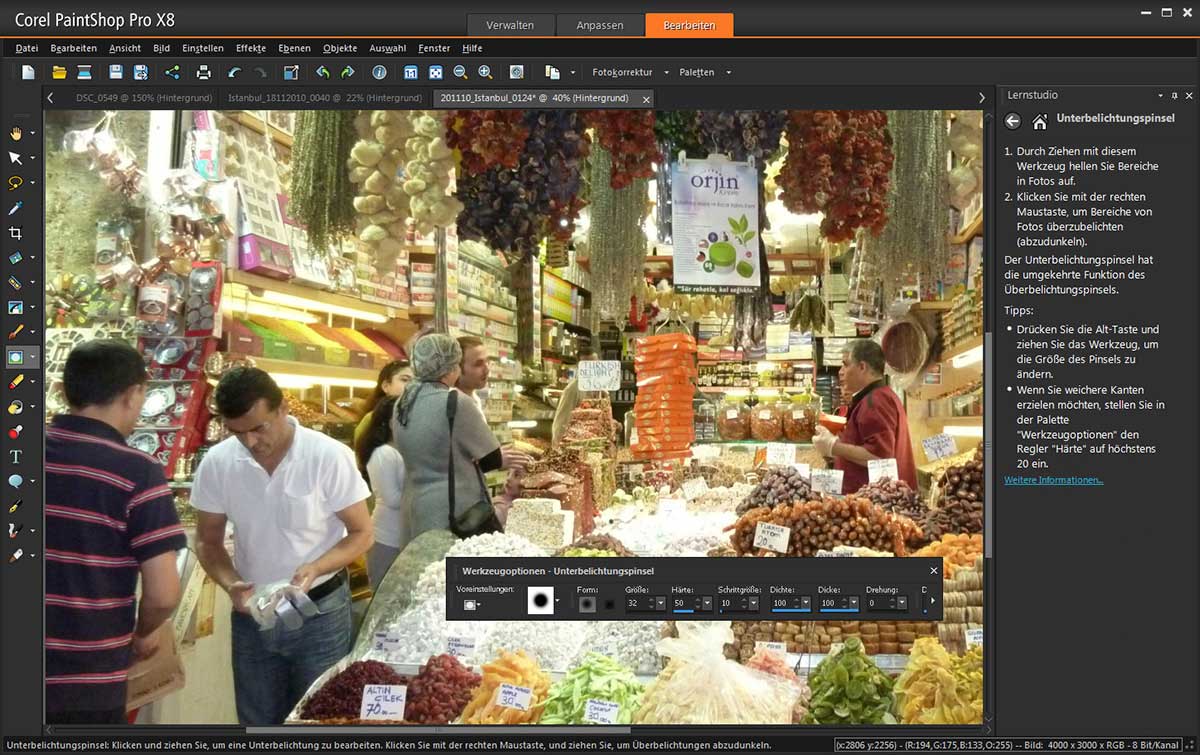The width and height of the screenshot is (1200, 755).
Task: Click the Härte value field
Action: (684, 603)
